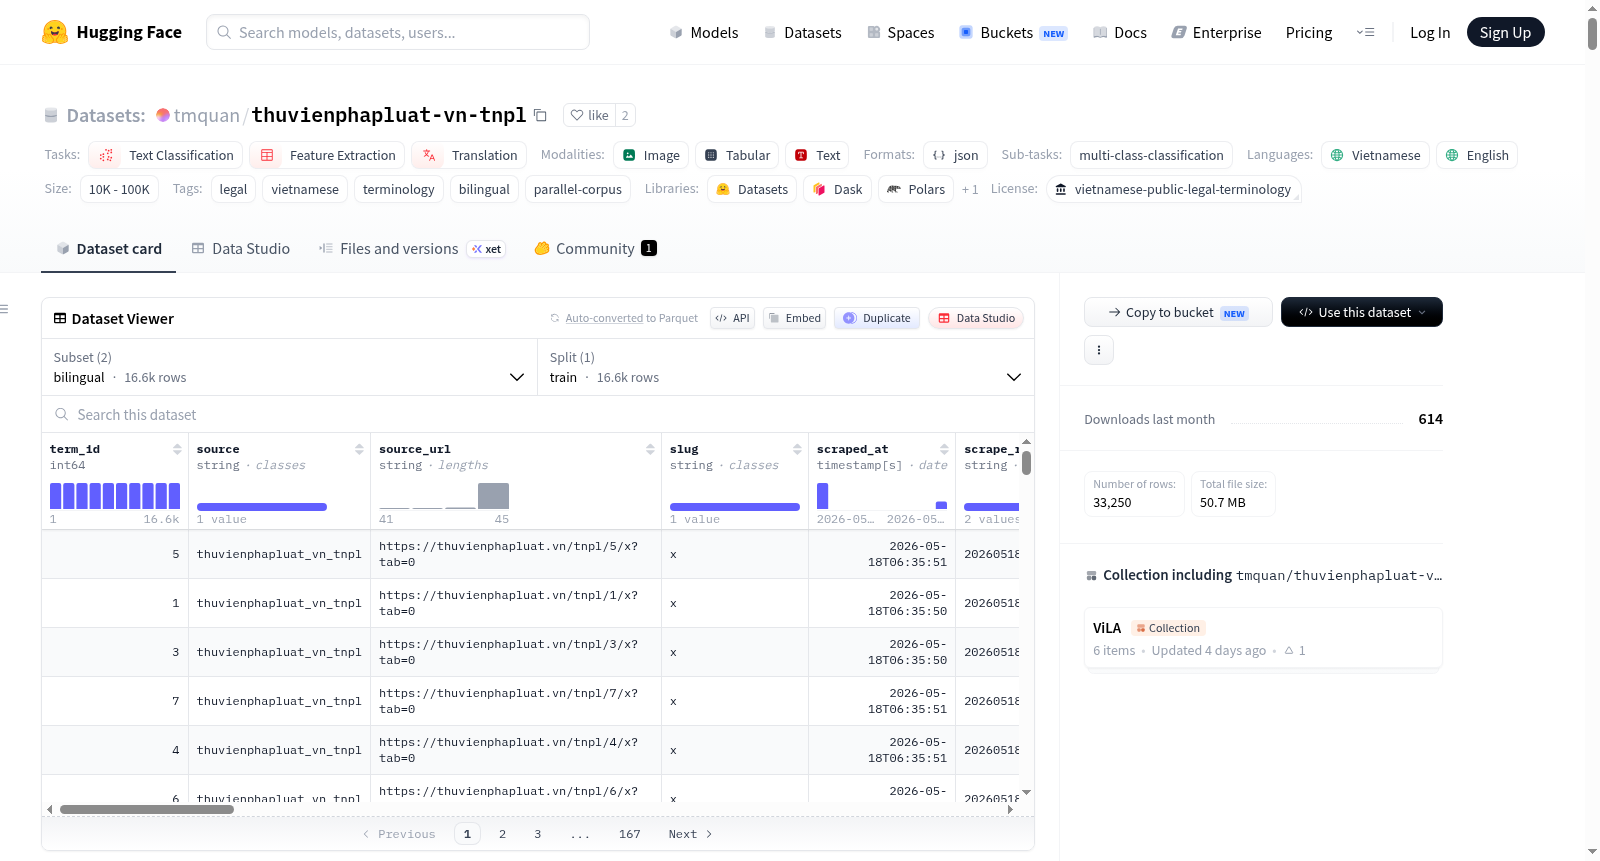Open Models in top navigation
Image resolution: width=1600 pixels, height=861 pixels.
704,32
